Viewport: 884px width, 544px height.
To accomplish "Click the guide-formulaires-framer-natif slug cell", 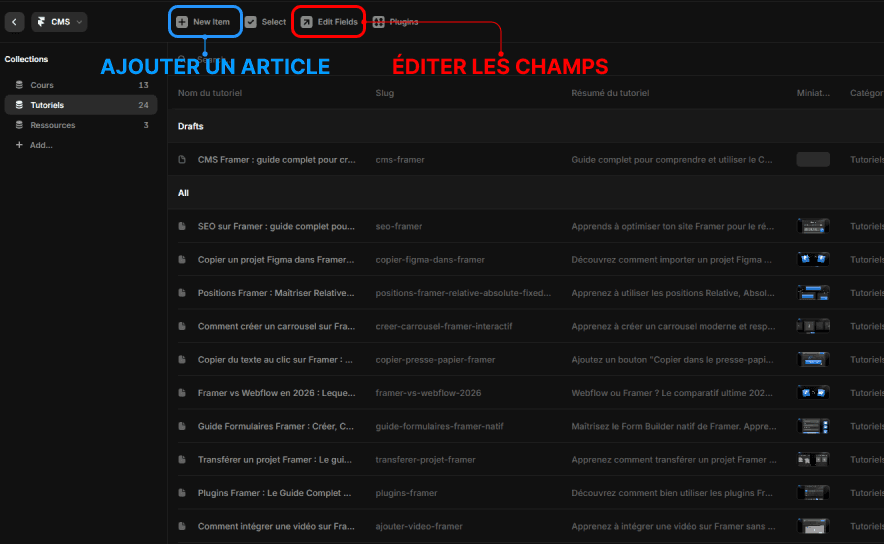I will click(440, 426).
